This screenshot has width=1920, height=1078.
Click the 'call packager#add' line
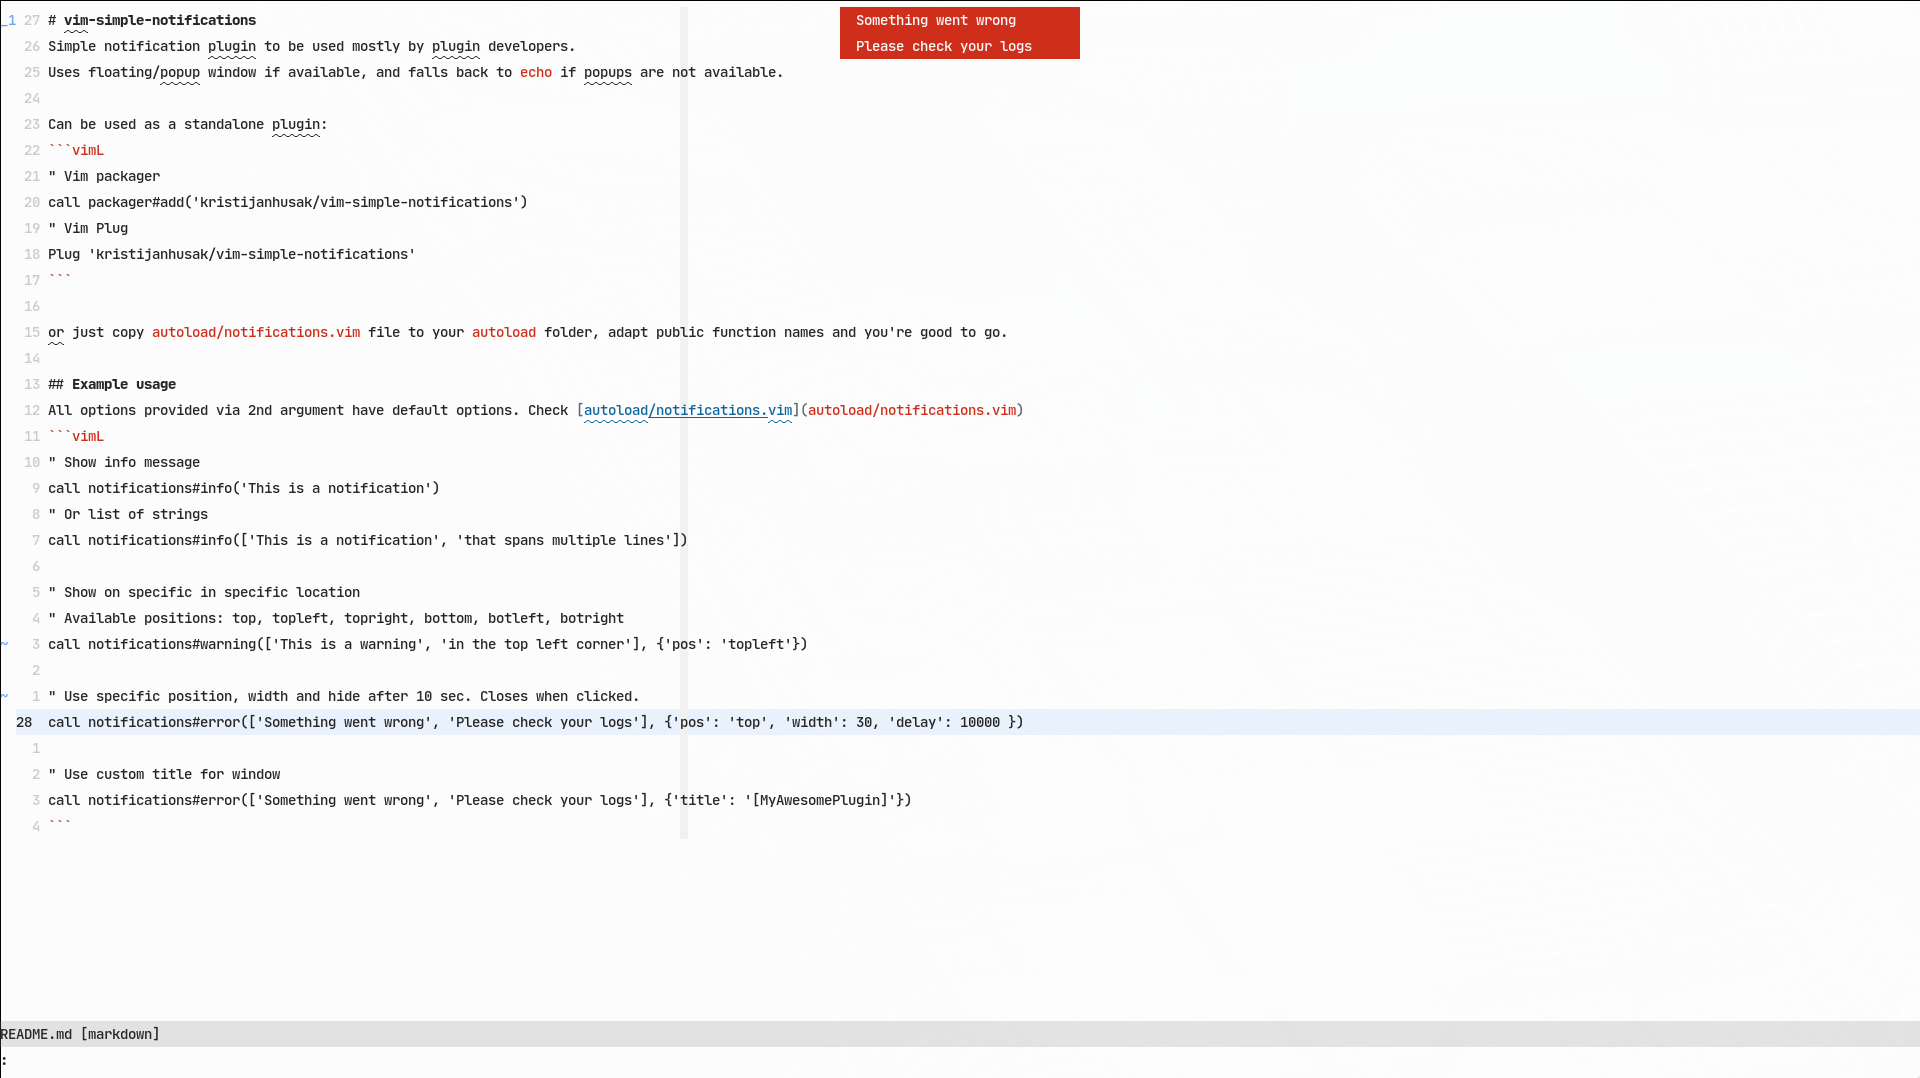tap(288, 202)
